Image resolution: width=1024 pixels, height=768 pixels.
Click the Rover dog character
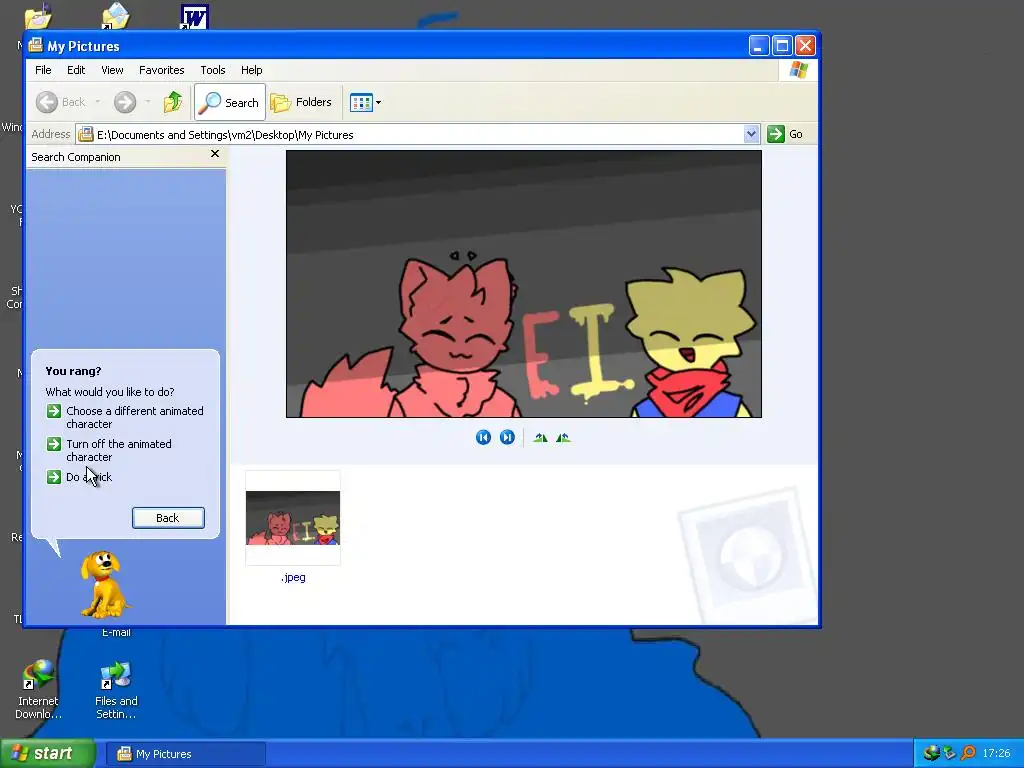tap(104, 584)
